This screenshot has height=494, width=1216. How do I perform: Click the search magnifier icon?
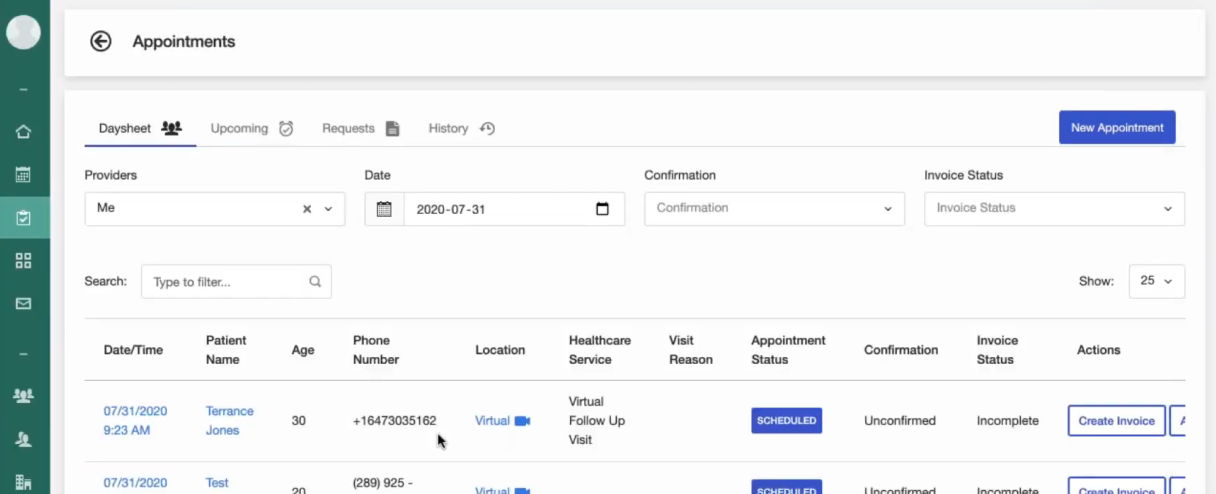[315, 282]
